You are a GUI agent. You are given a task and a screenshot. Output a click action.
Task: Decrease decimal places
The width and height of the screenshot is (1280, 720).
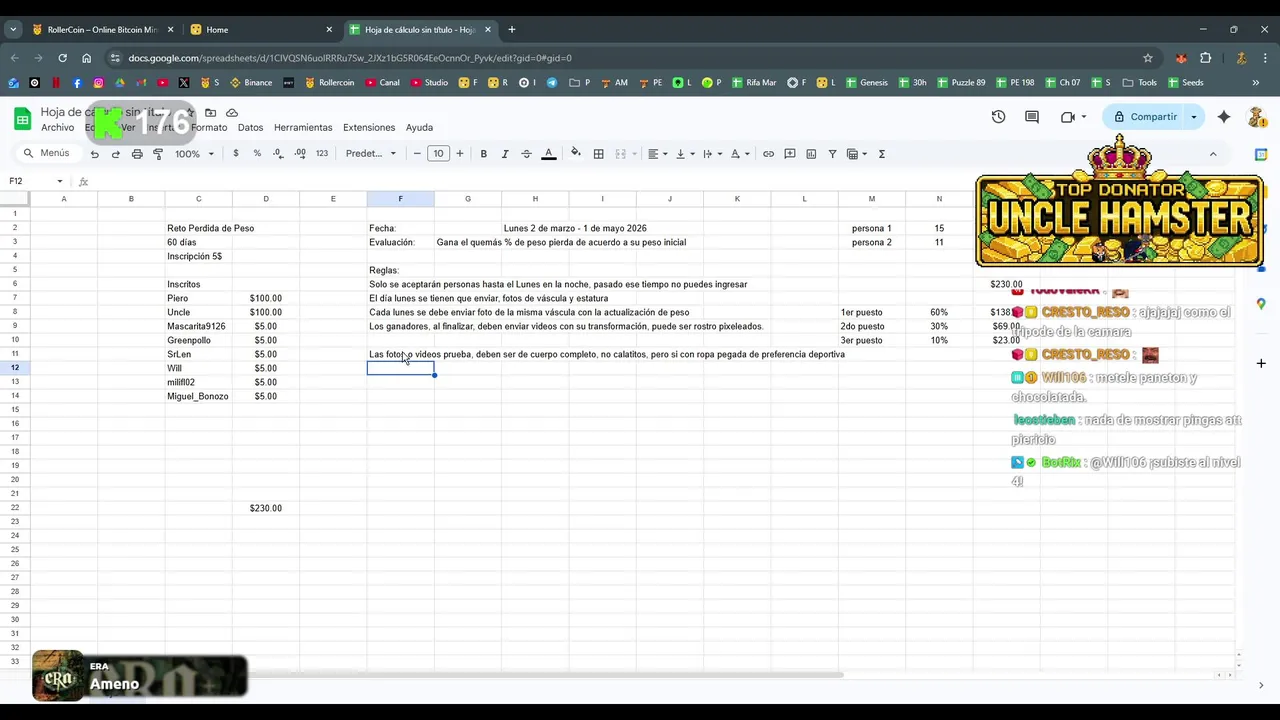pyautogui.click(x=278, y=154)
